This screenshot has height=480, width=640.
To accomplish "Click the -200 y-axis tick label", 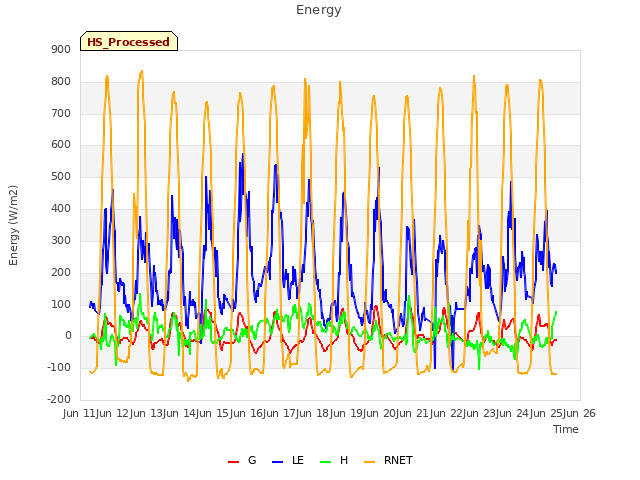I will [59, 399].
